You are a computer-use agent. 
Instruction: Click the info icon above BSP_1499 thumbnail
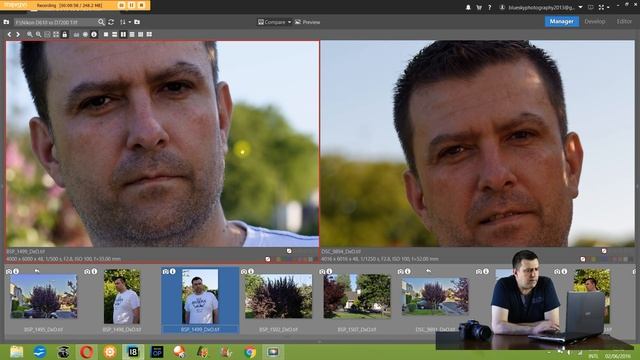point(173,271)
